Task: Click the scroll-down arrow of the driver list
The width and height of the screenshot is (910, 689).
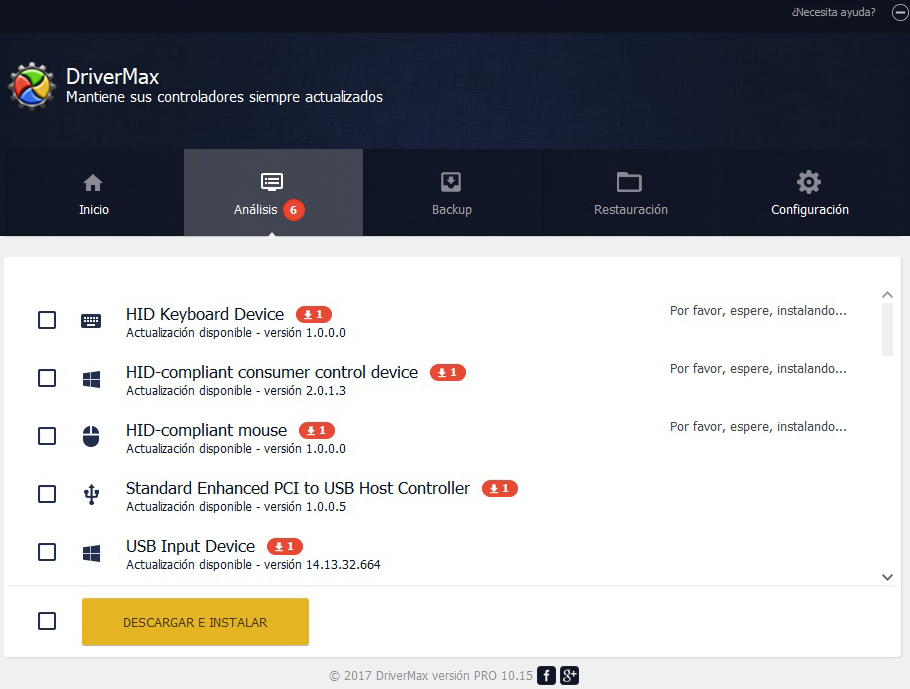Action: coord(887,577)
